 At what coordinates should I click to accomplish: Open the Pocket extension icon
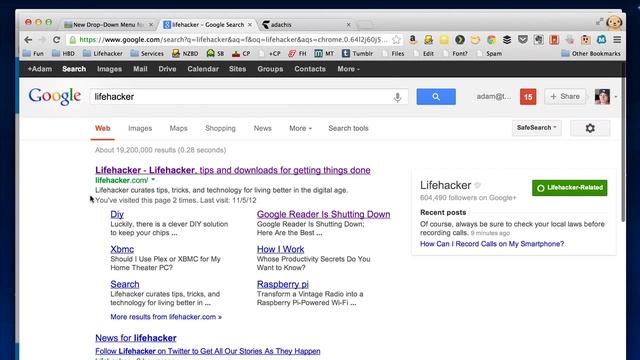[x=523, y=40]
